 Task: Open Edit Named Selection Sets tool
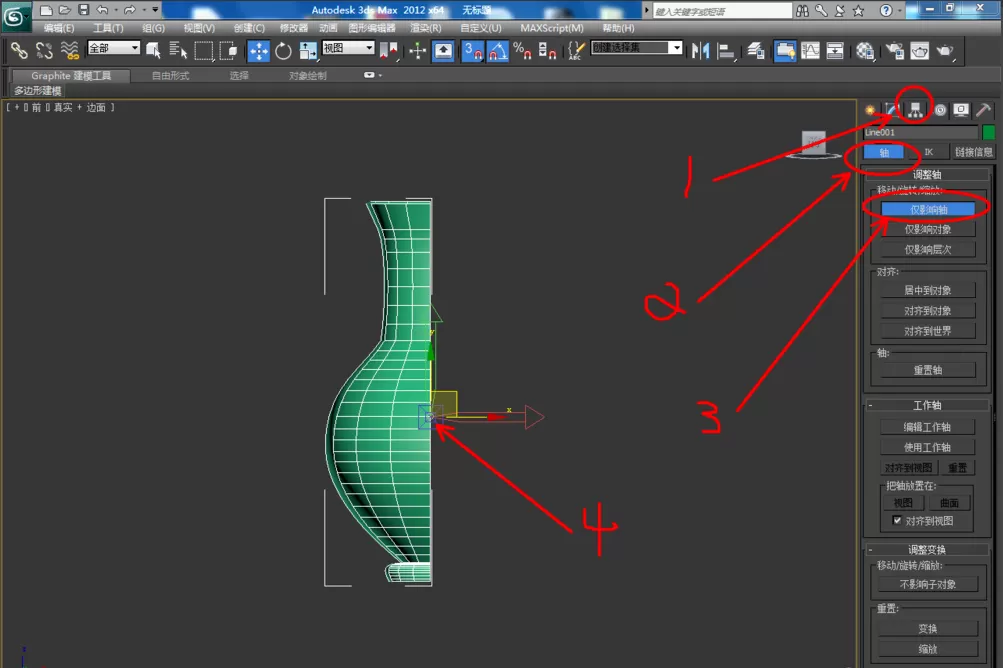(576, 51)
